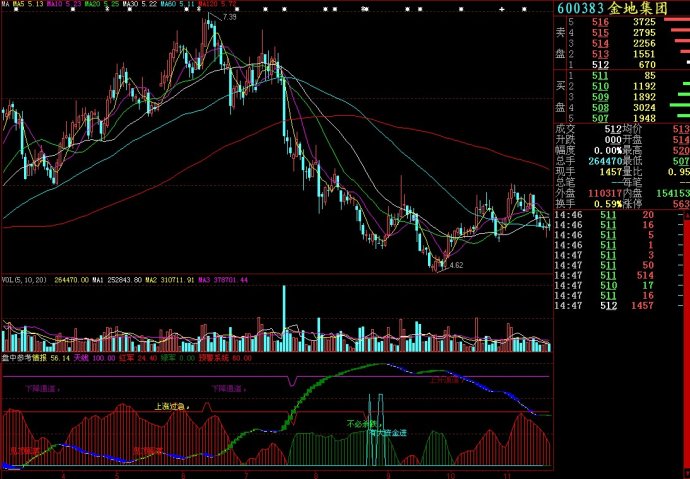690x479 pixels.
Task: Click buy level 3 price 509
Action: point(600,97)
